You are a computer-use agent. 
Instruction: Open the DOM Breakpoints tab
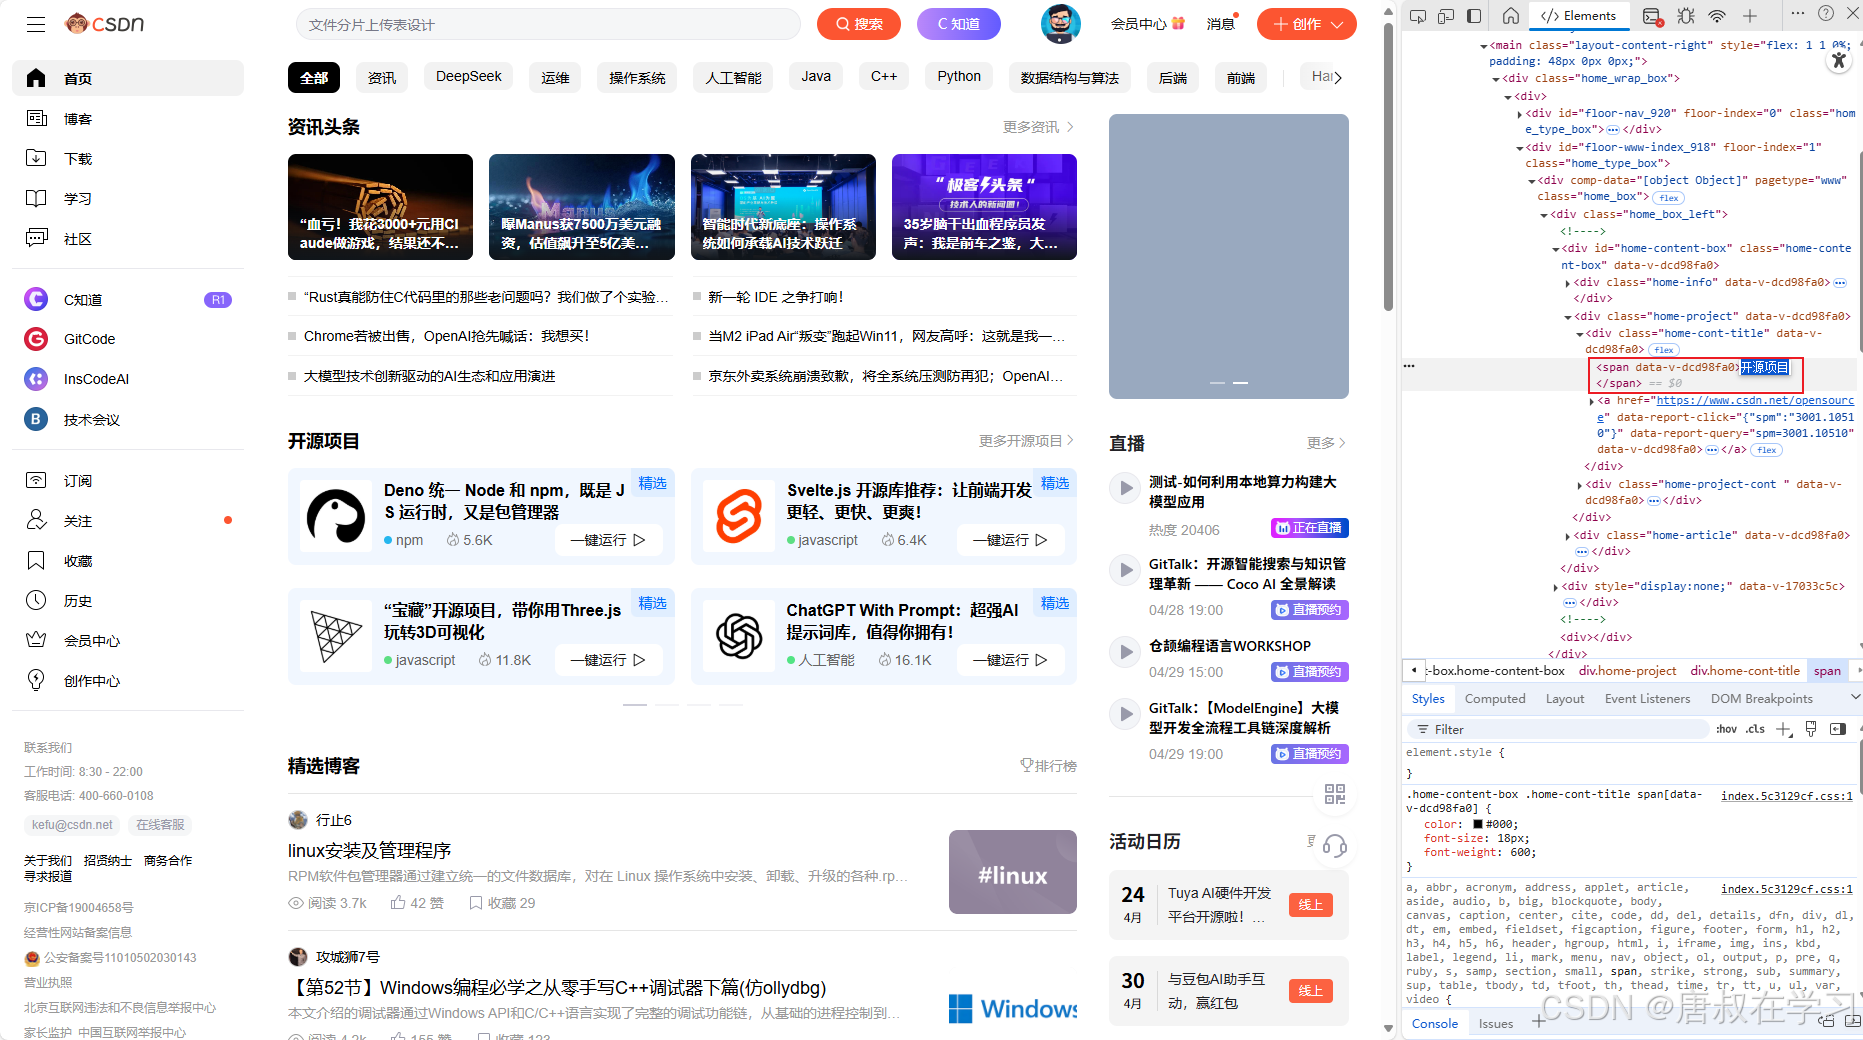(1761, 698)
